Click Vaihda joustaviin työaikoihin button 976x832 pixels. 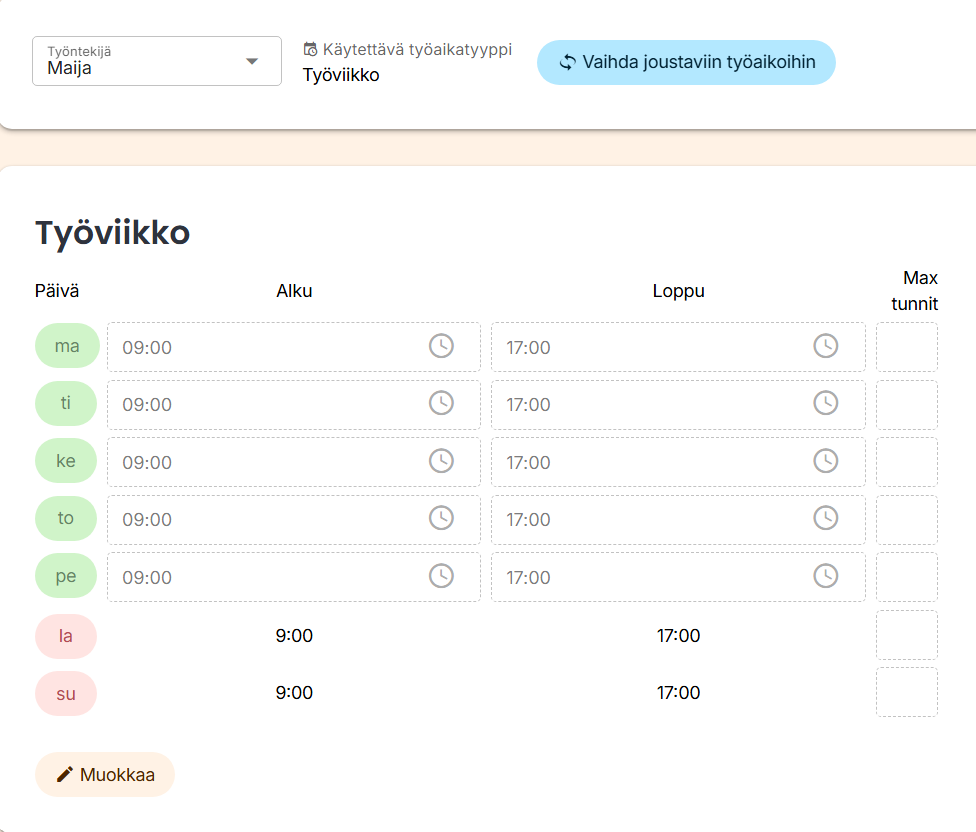point(686,62)
